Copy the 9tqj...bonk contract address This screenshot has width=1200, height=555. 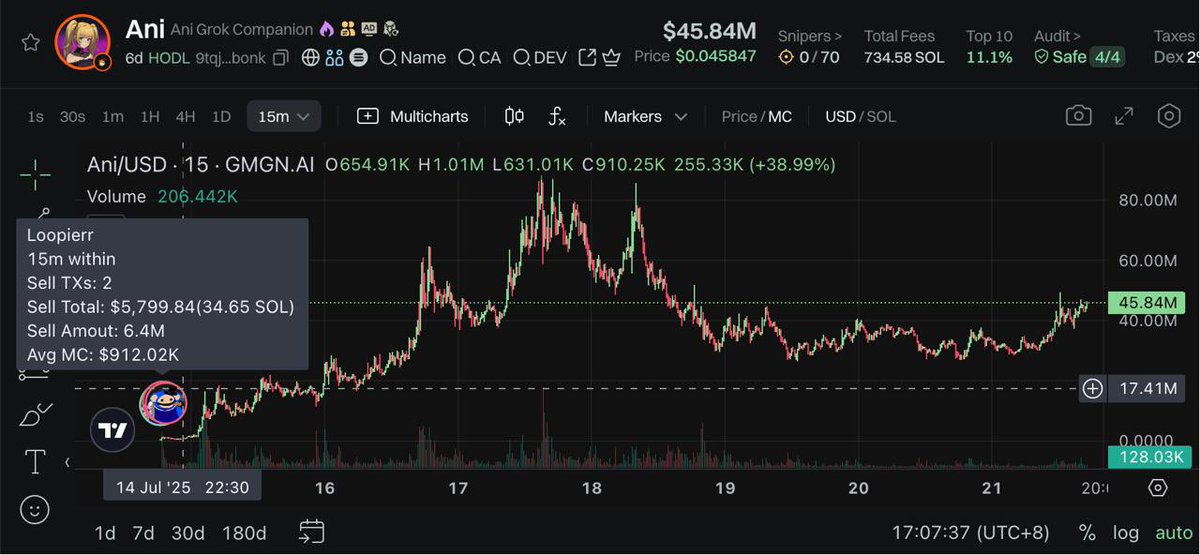[282, 58]
